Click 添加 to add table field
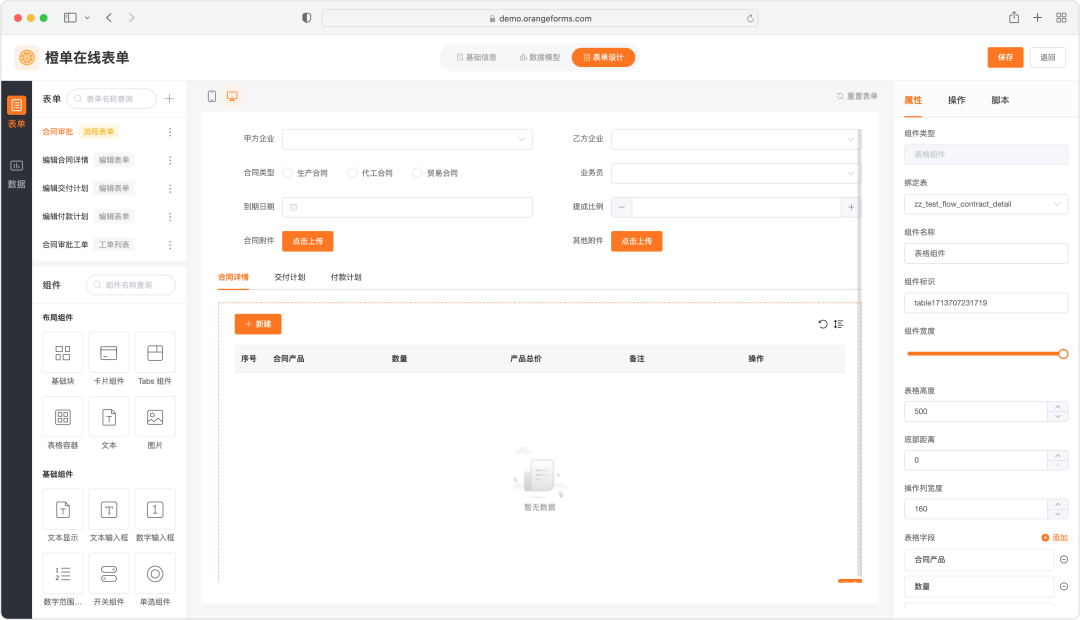This screenshot has height=620, width=1080. (1055, 537)
